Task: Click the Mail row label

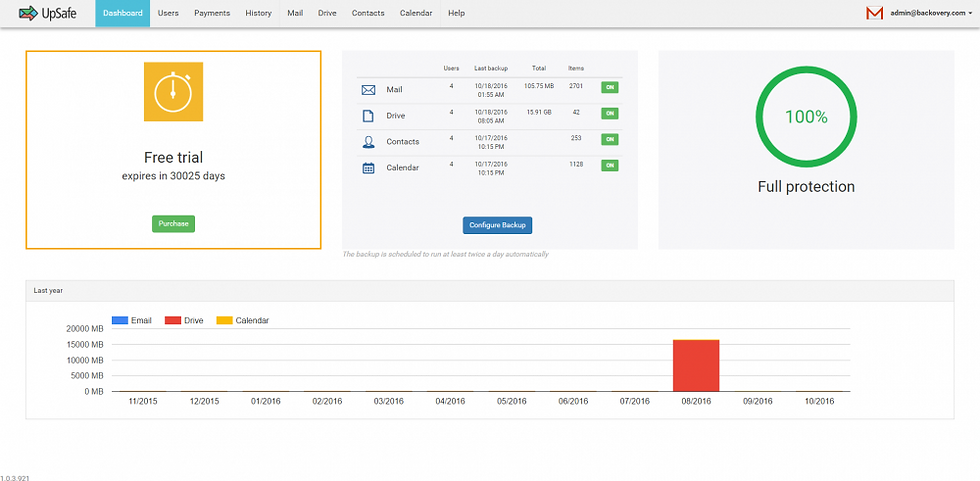Action: (394, 90)
